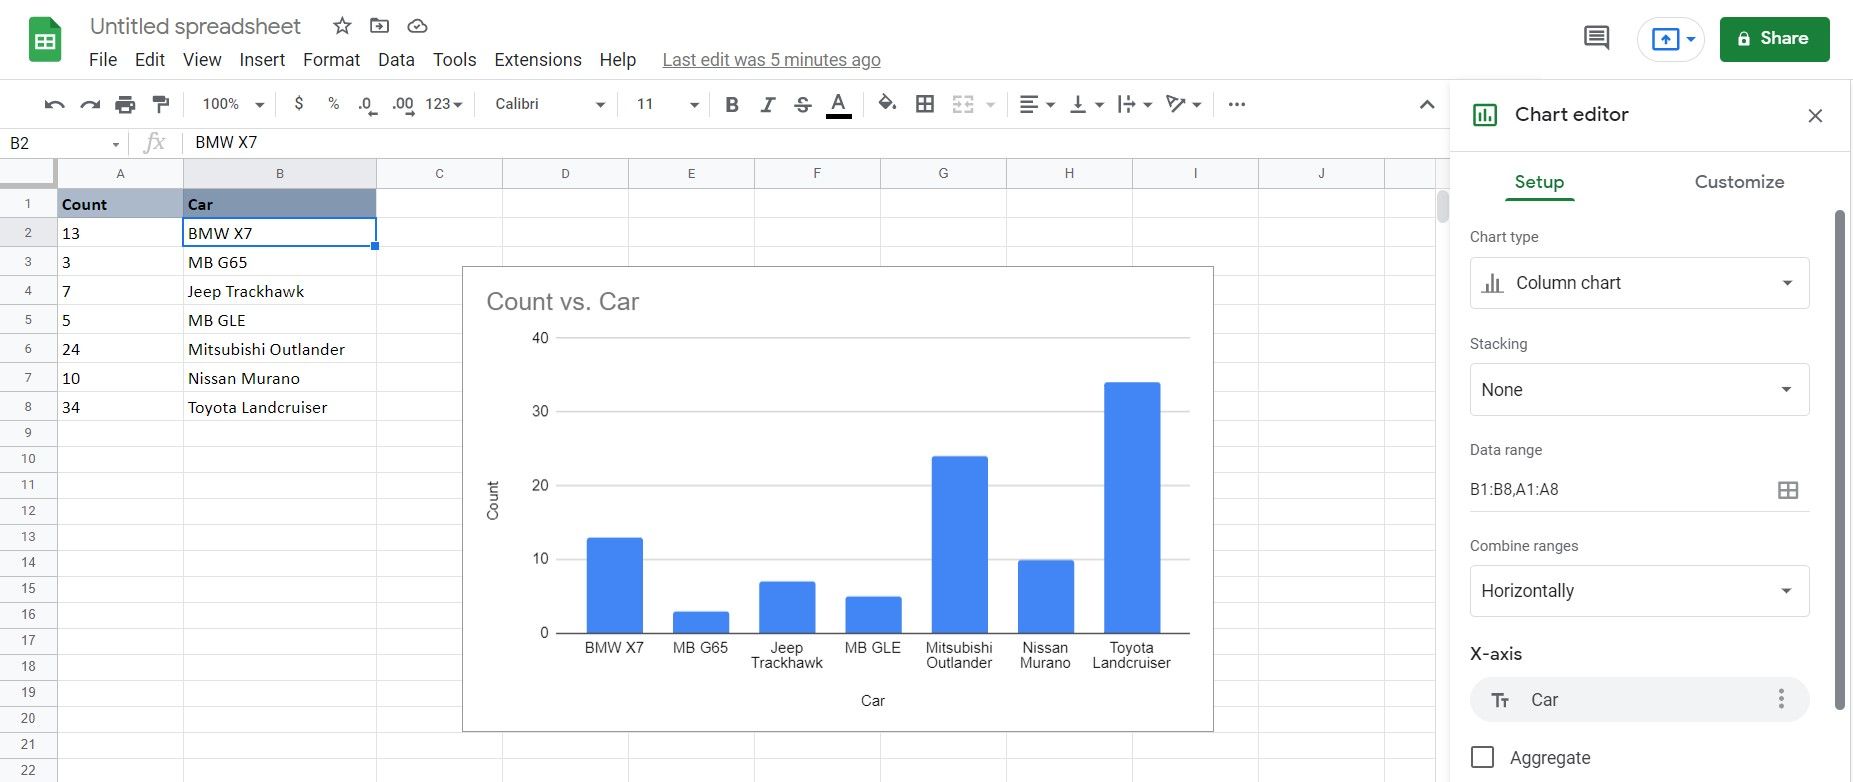Screen dimensions: 1853x782
Task: Open the Name box dropdown arrow
Action: pyautogui.click(x=116, y=144)
